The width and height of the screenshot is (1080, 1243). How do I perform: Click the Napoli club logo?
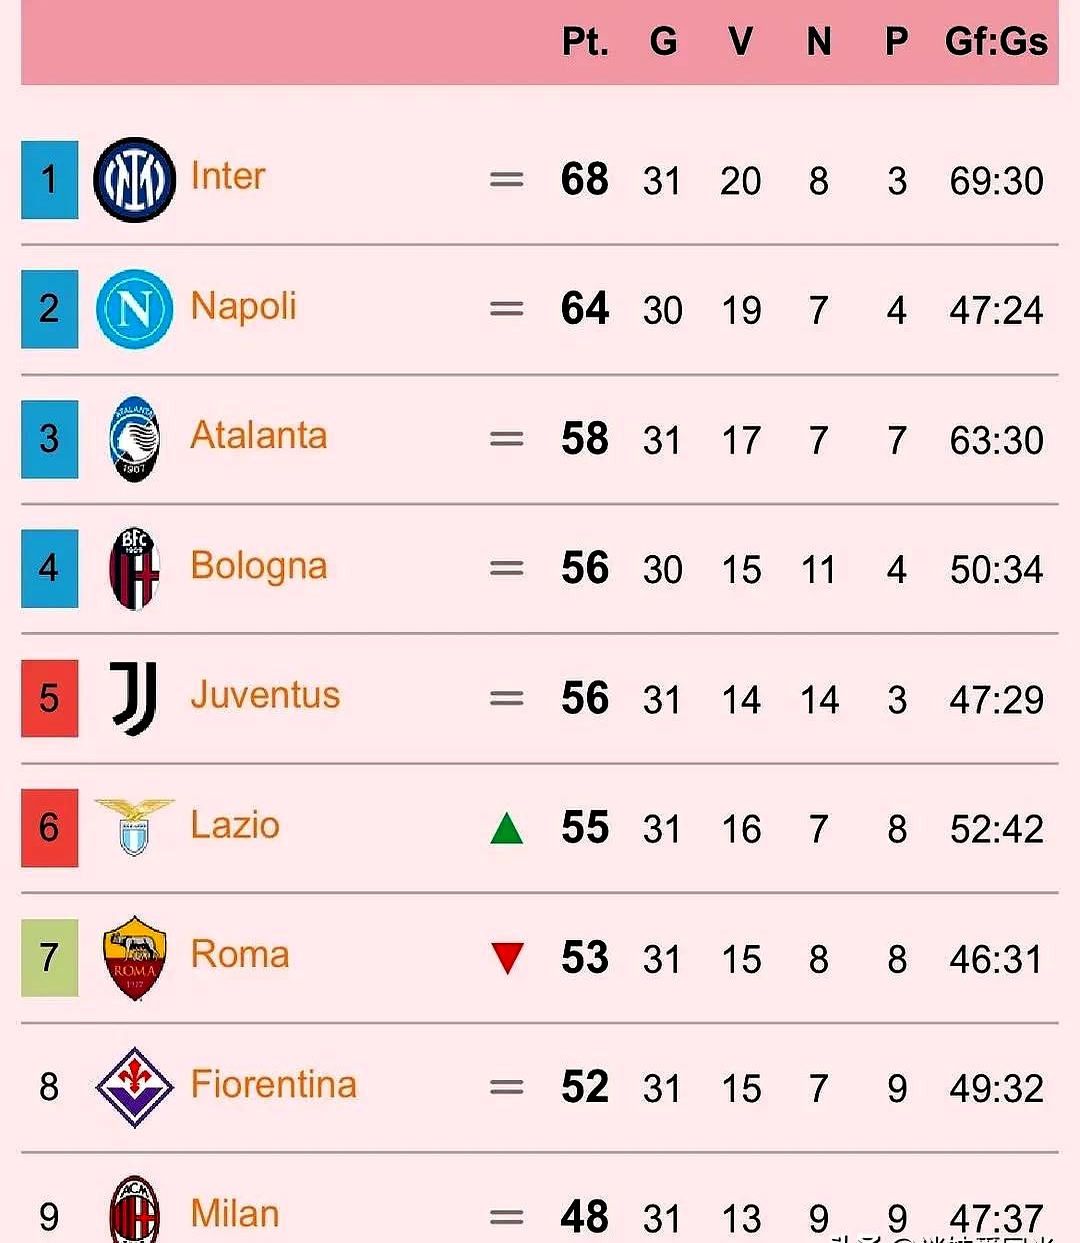[134, 309]
